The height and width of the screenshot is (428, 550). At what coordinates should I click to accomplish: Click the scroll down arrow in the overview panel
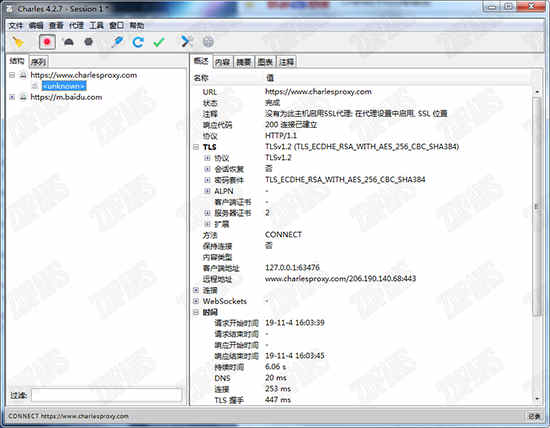click(537, 399)
